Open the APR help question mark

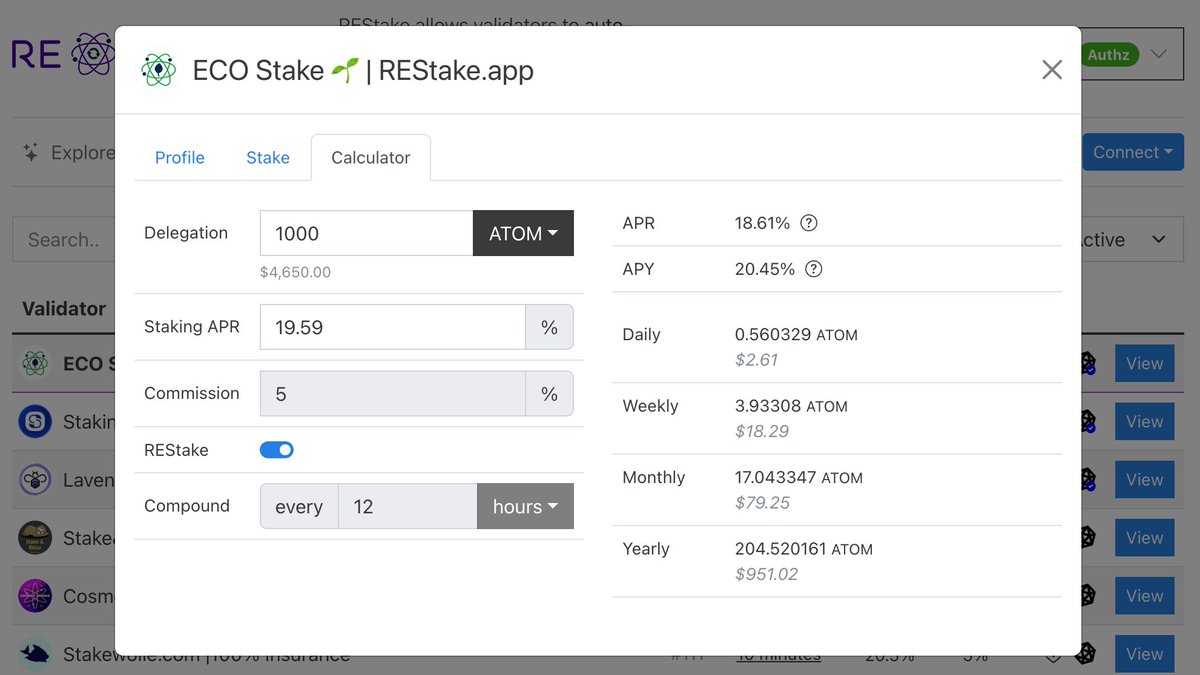coord(809,223)
